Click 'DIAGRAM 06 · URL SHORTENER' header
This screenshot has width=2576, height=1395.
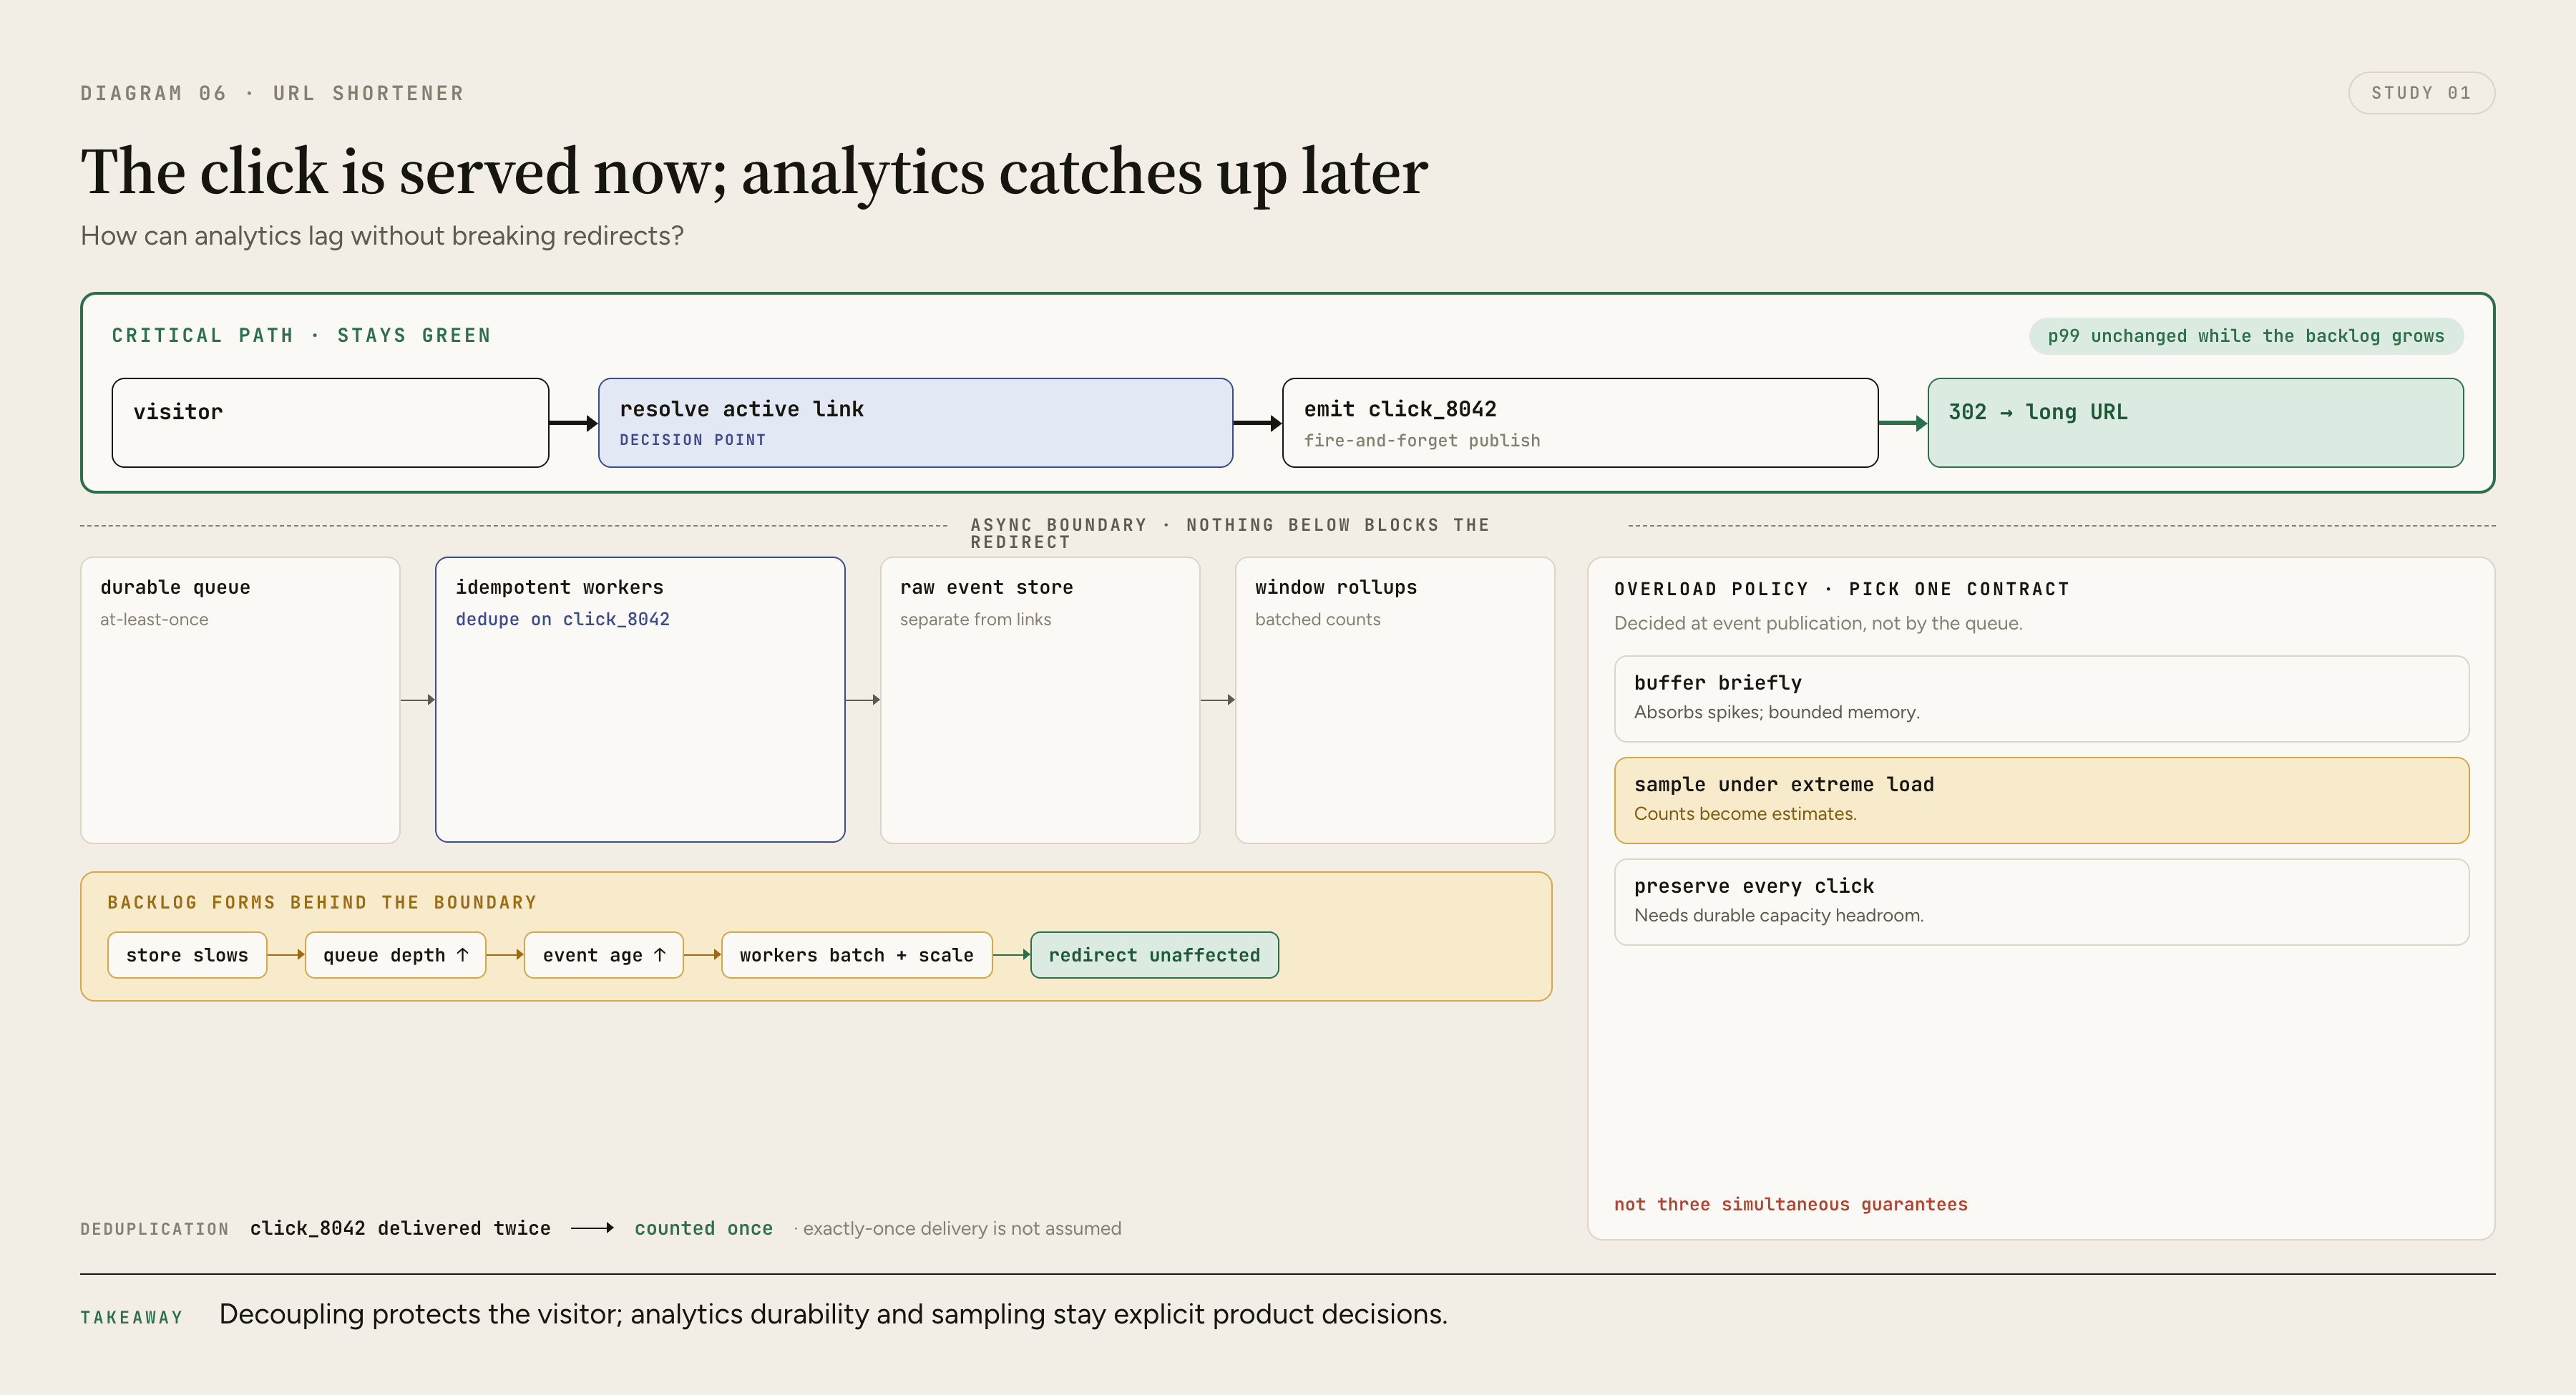[x=272, y=93]
